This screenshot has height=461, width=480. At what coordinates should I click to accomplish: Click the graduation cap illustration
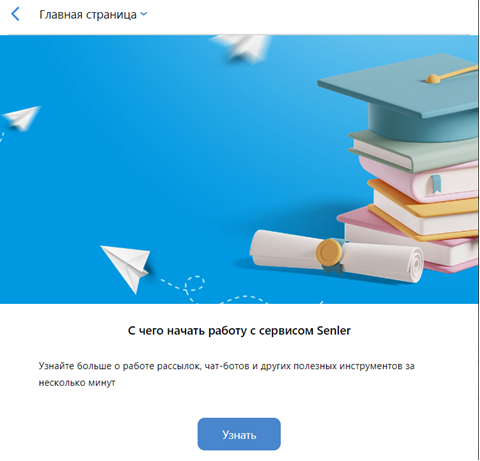398,97
